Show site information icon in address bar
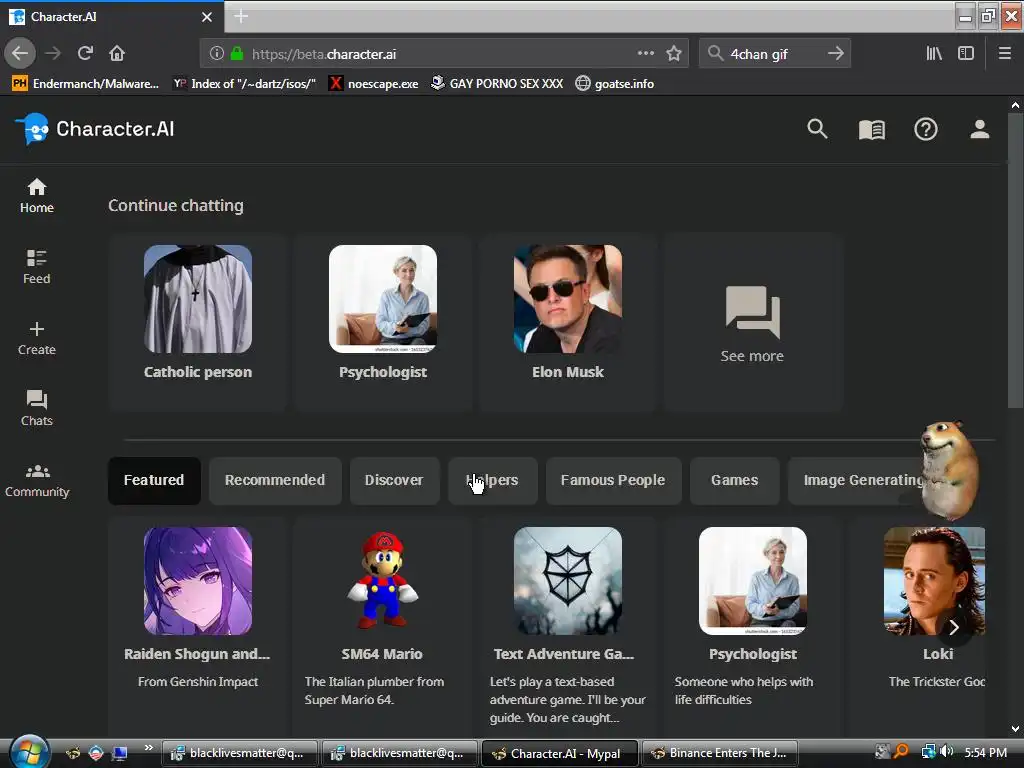Viewport: 1024px width, 768px height. [216, 54]
